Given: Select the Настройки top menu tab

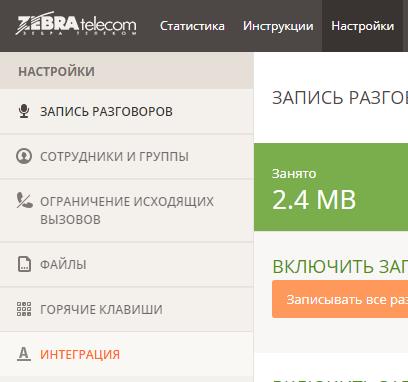Looking at the screenshot, I should pyautogui.click(x=362, y=26).
